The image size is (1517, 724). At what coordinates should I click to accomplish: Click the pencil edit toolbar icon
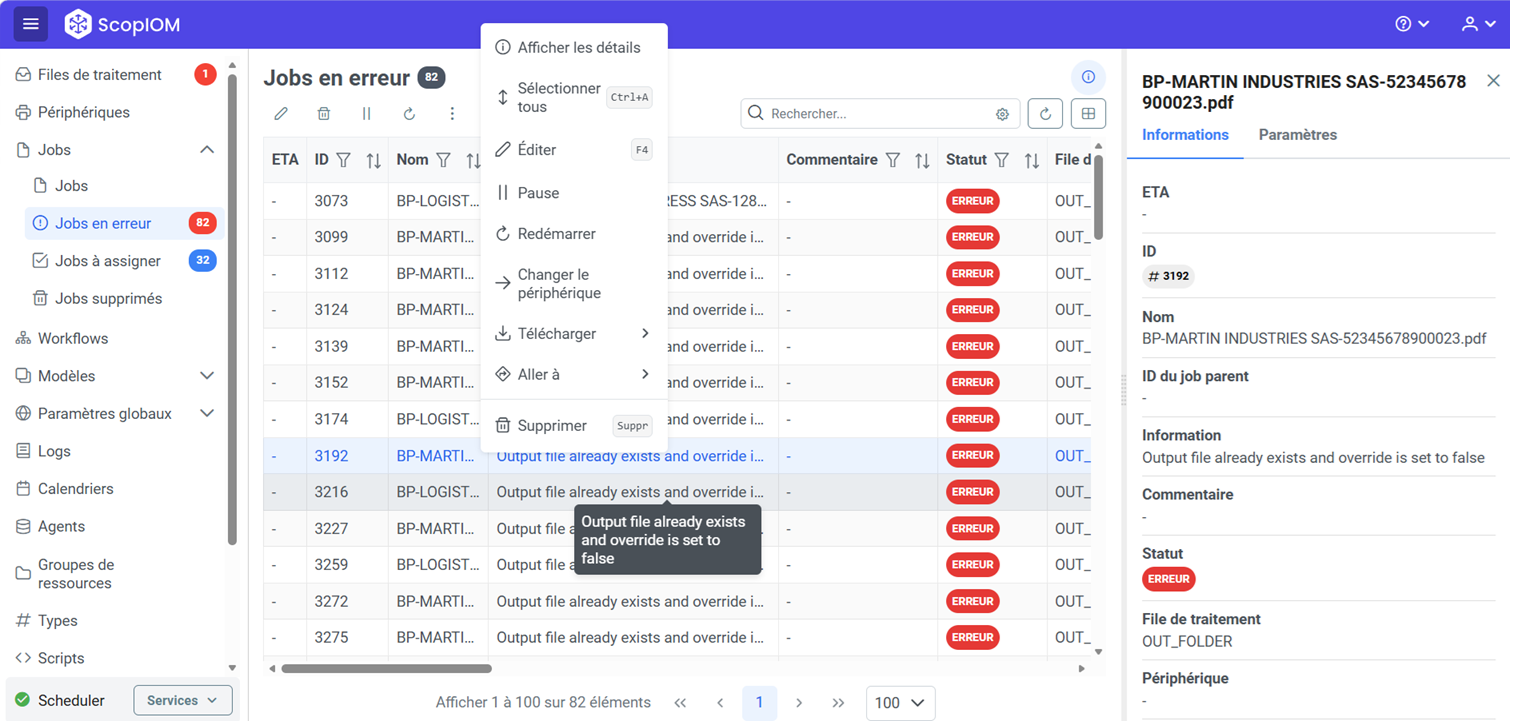click(281, 114)
